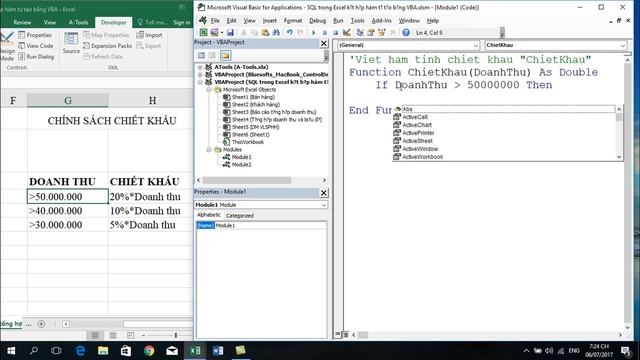Click scroll-down arrow of autocomplete list
The height and width of the screenshot is (360, 640).
coord(619,157)
